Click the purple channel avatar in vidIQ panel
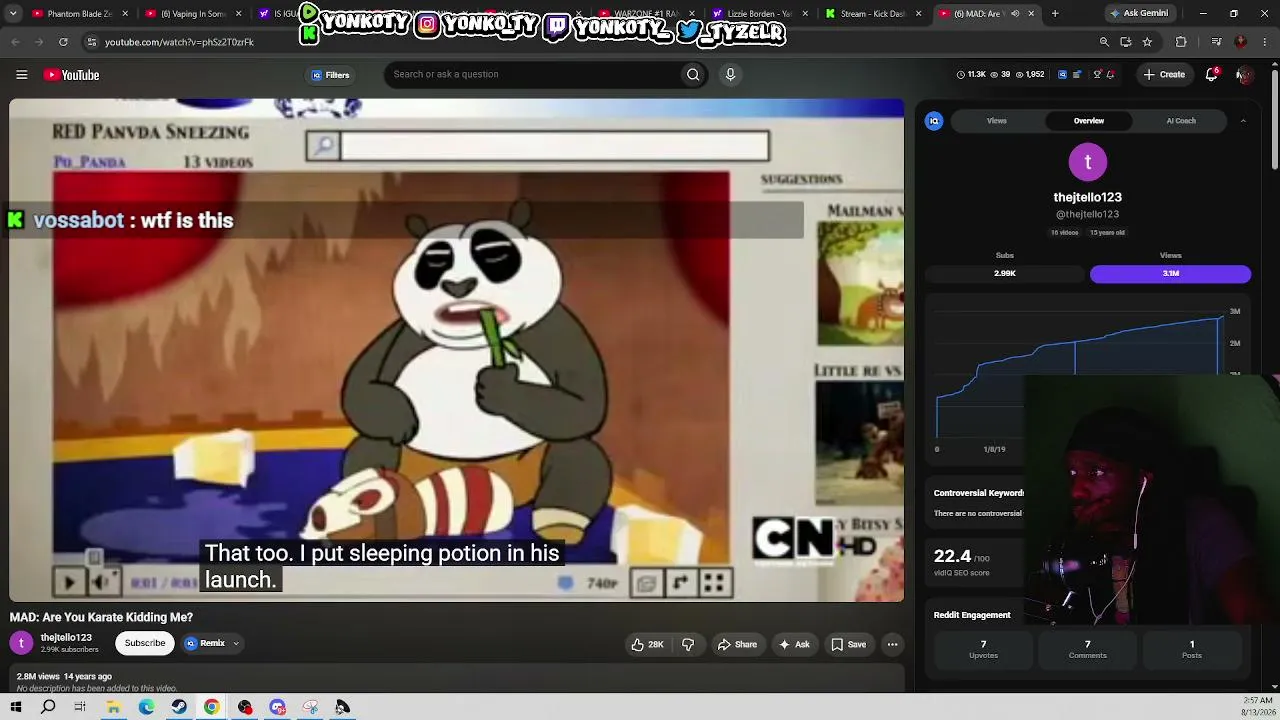1280x720 pixels. (1088, 162)
